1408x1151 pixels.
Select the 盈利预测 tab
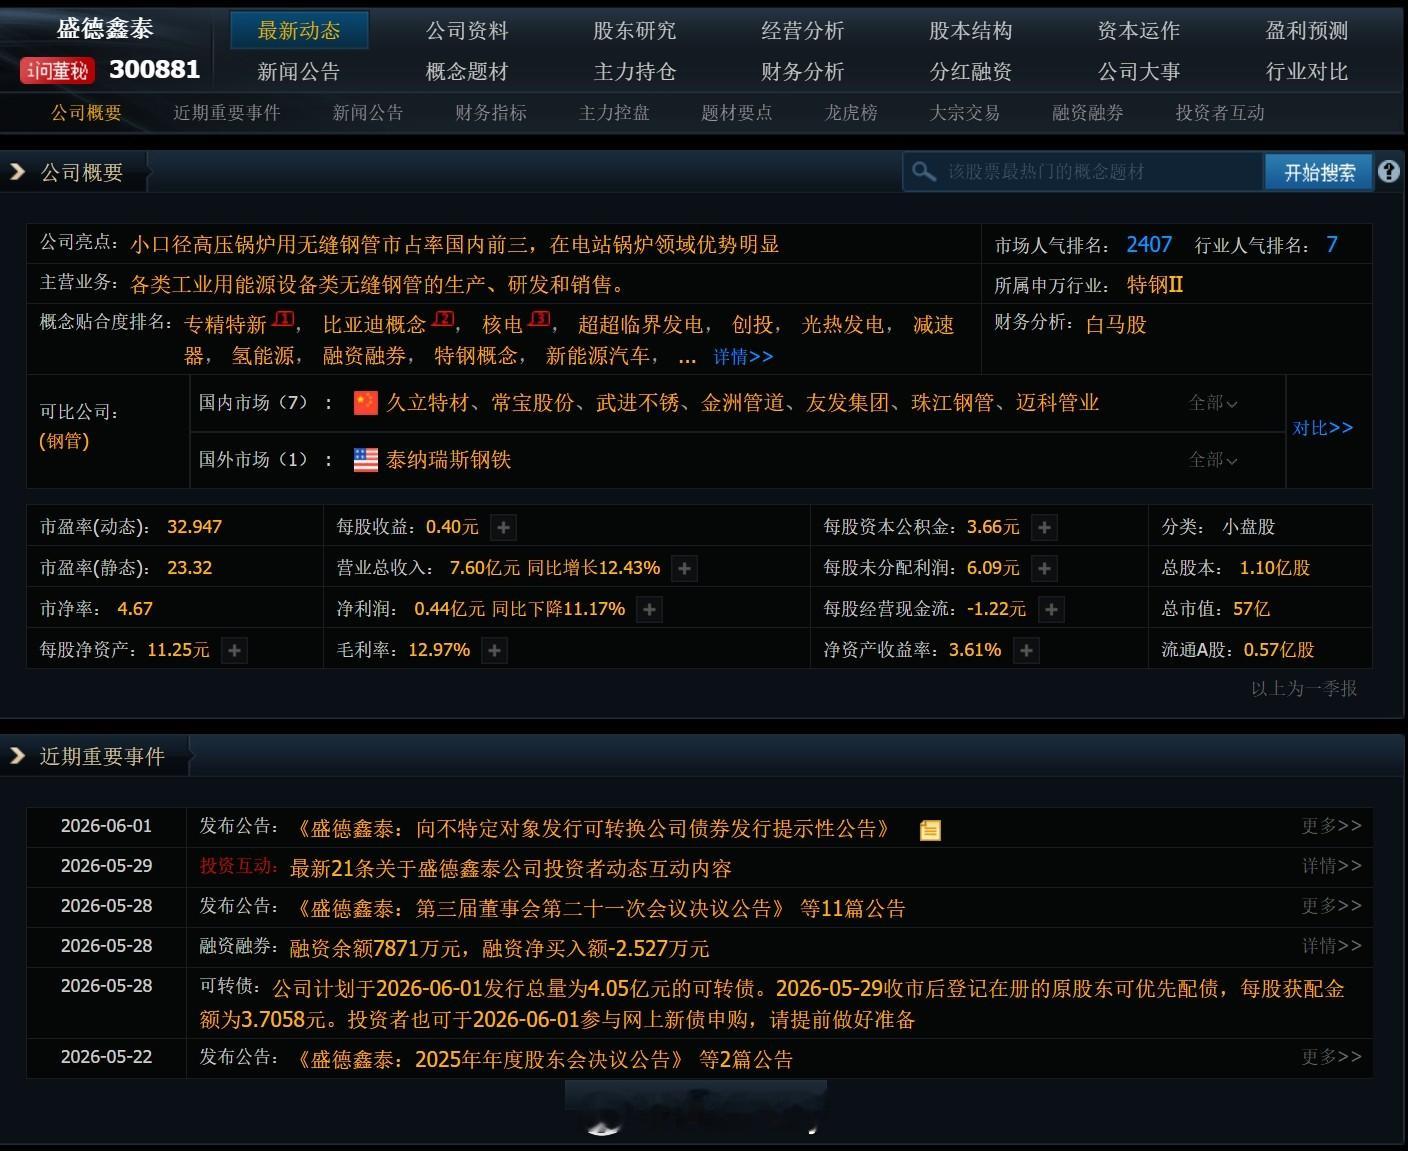click(x=1307, y=31)
